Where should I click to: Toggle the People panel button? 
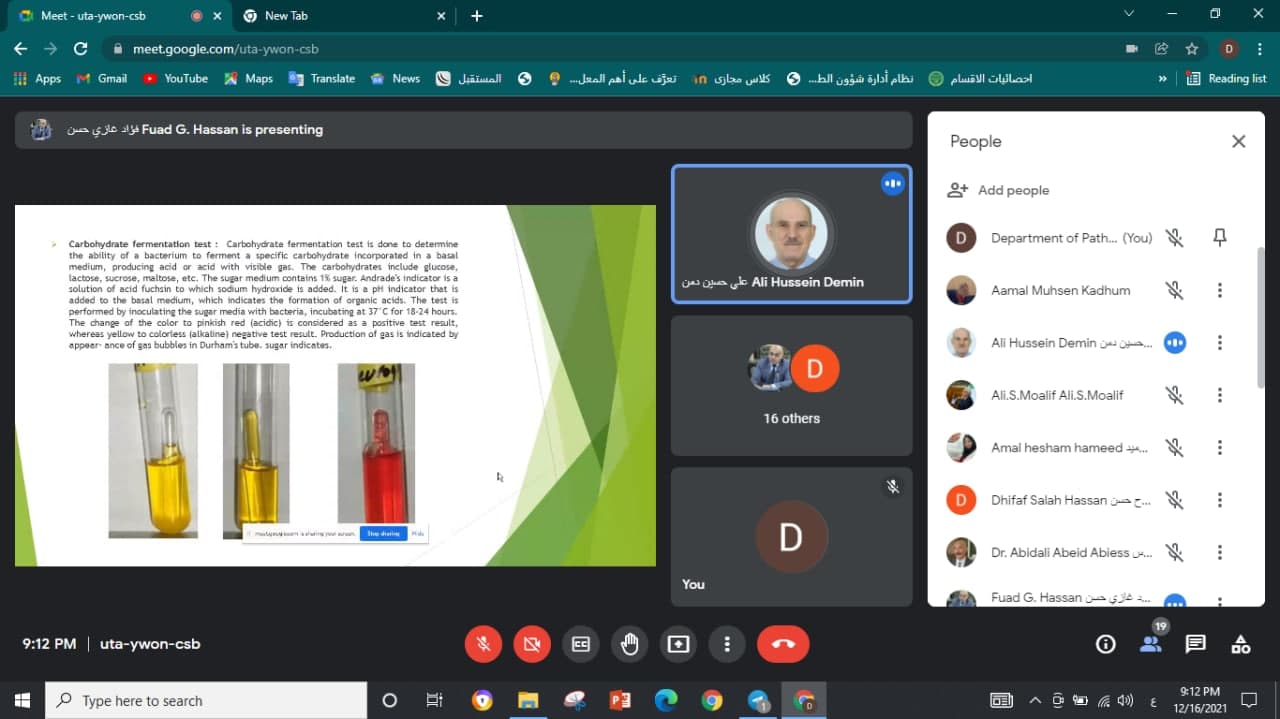1151,643
